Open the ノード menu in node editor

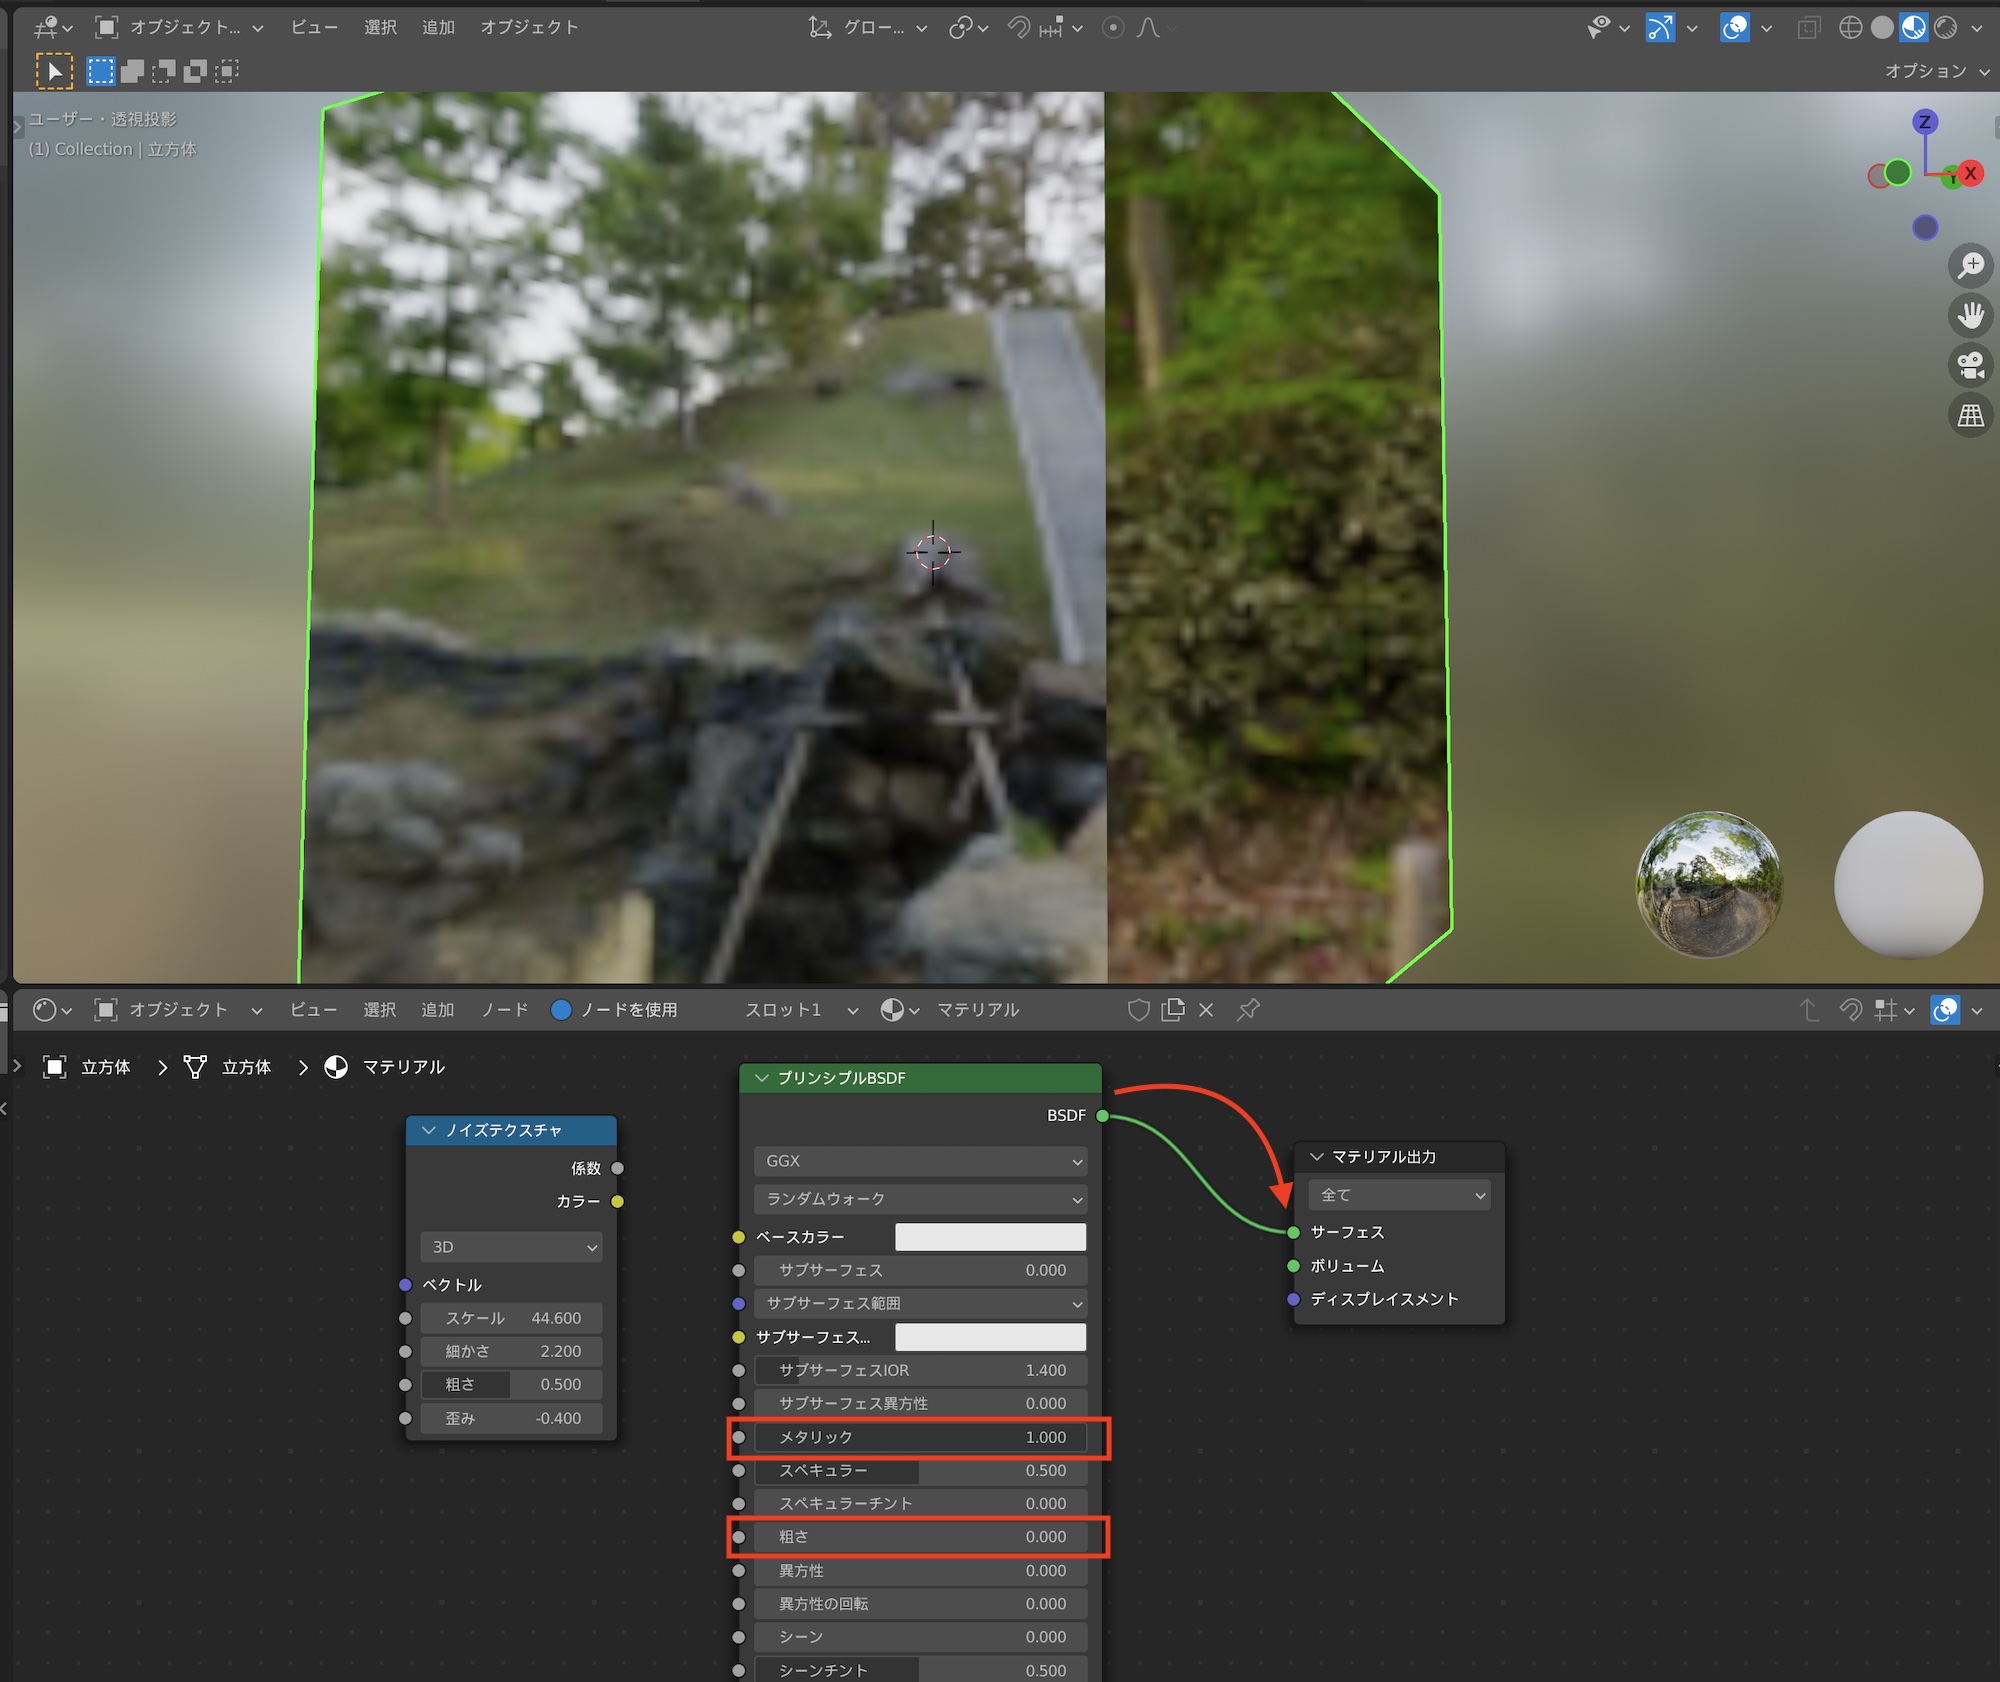tap(504, 1010)
